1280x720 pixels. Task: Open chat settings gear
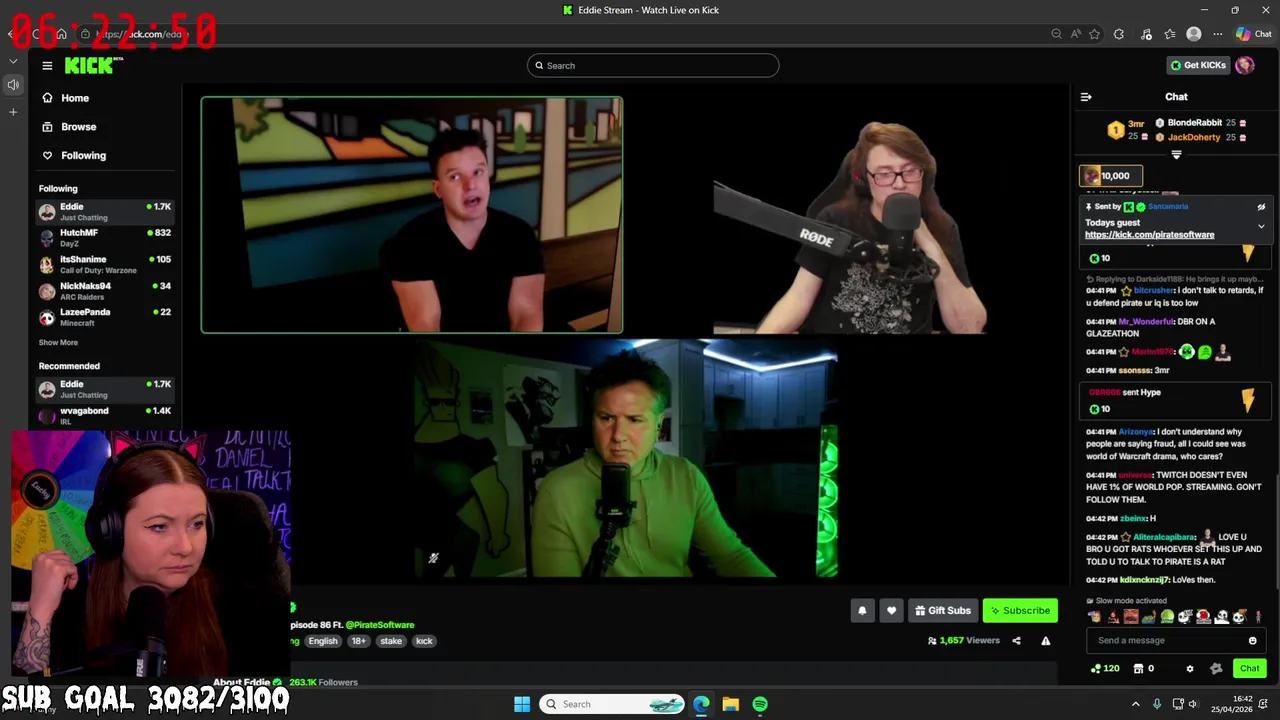pos(1189,669)
